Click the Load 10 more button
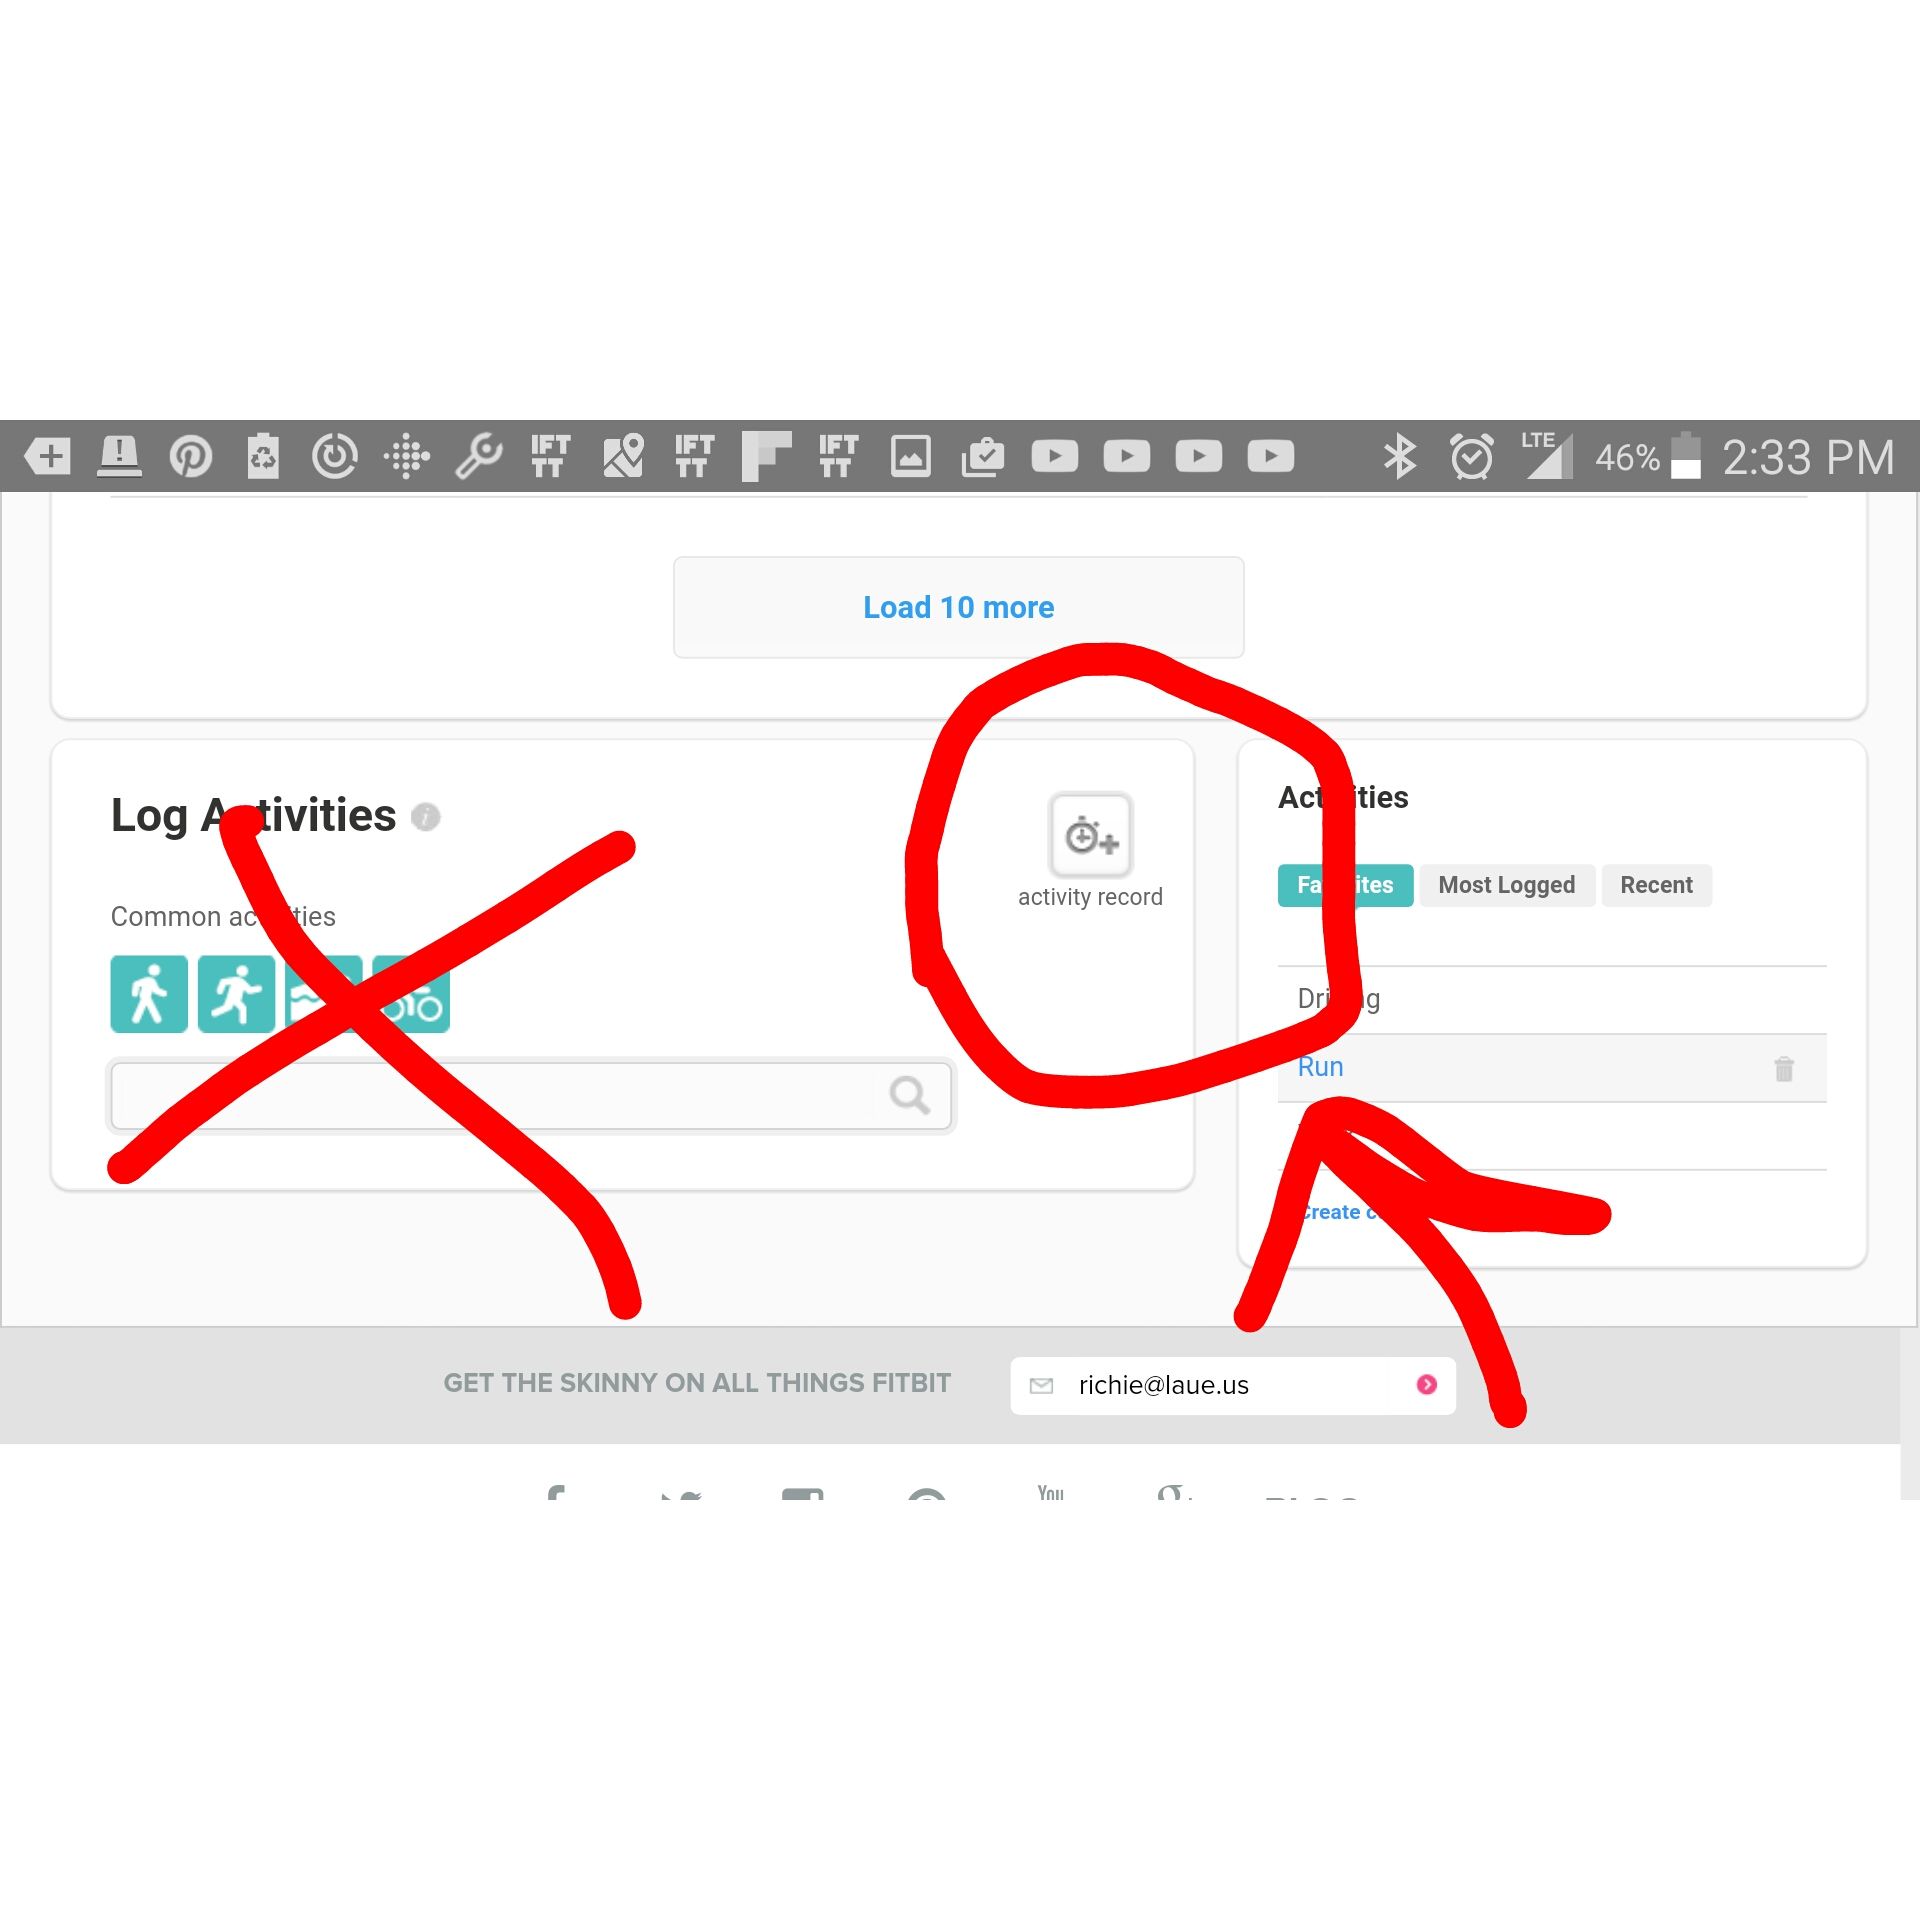Screen dimensions: 1920x1920 point(958,607)
